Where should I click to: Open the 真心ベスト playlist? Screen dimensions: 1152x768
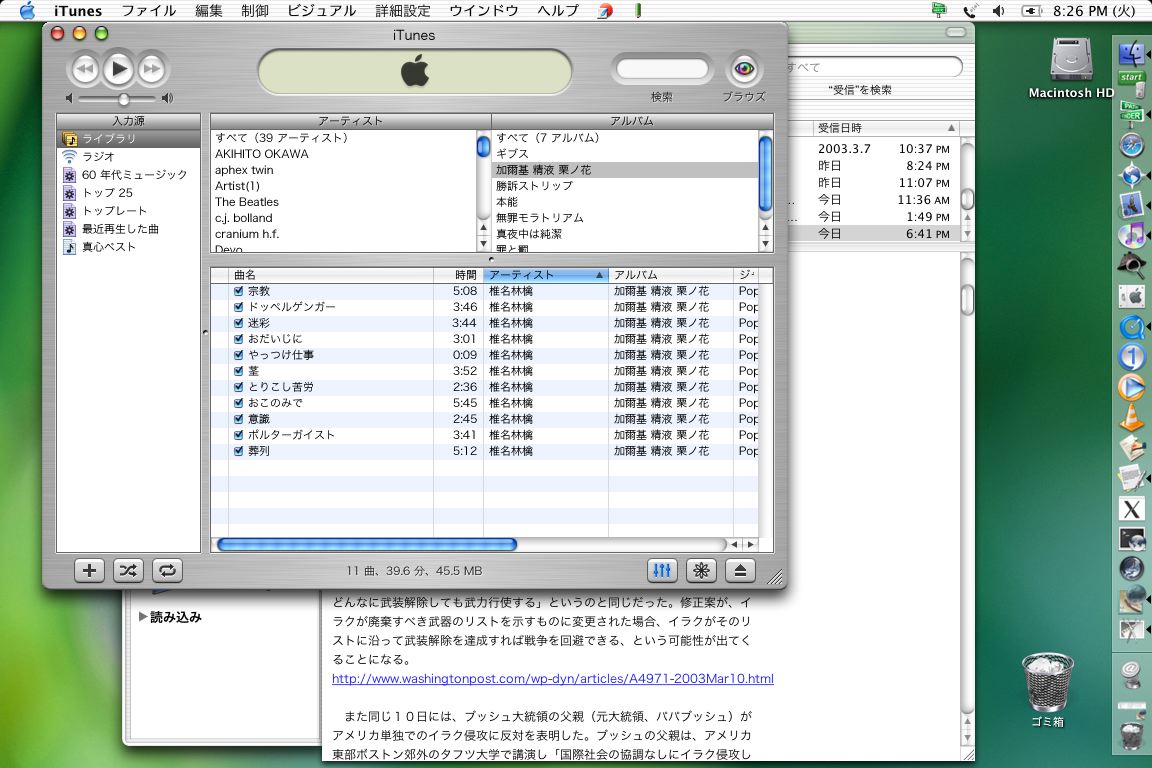coord(129,247)
